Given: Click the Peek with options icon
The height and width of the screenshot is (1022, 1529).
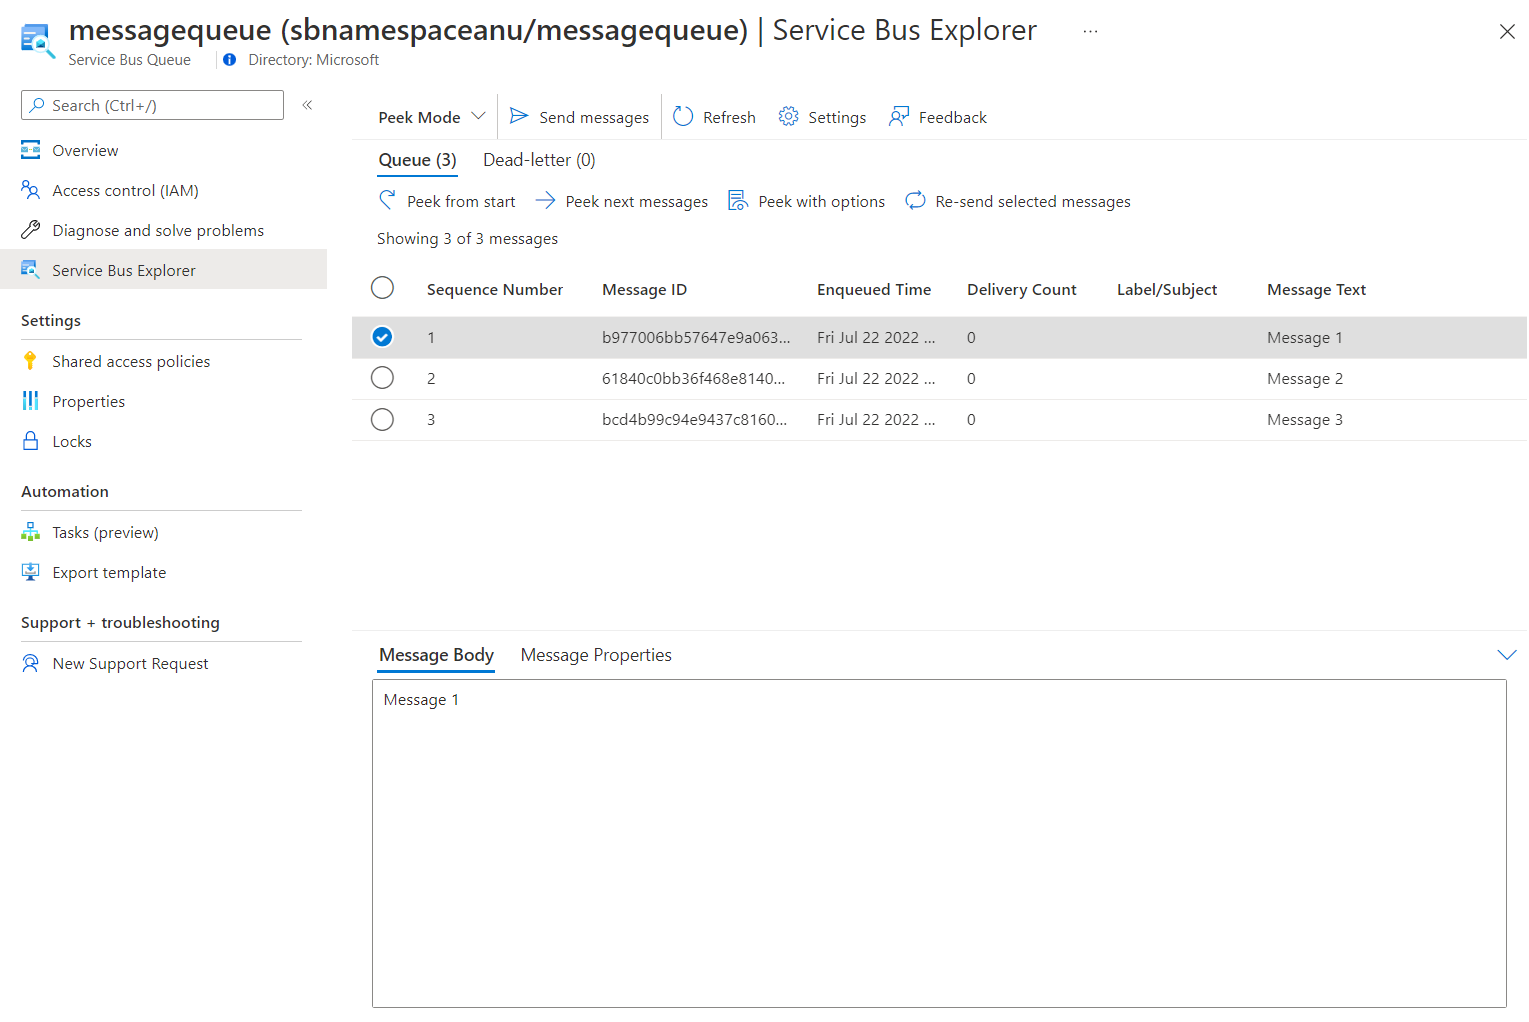Looking at the screenshot, I should [738, 200].
